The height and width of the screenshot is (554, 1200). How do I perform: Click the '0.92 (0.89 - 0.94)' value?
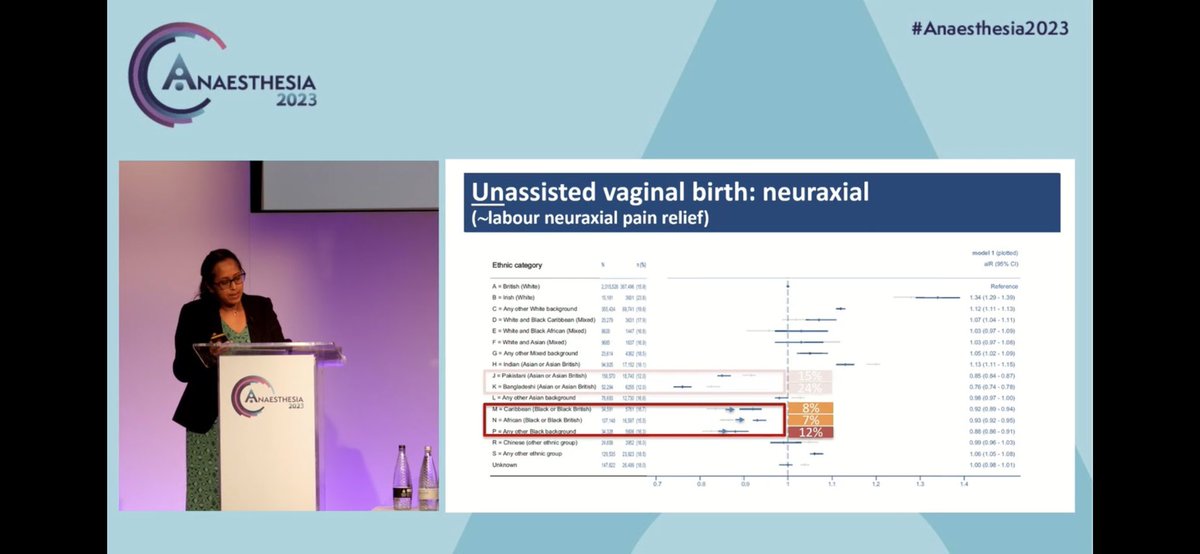tap(994, 409)
